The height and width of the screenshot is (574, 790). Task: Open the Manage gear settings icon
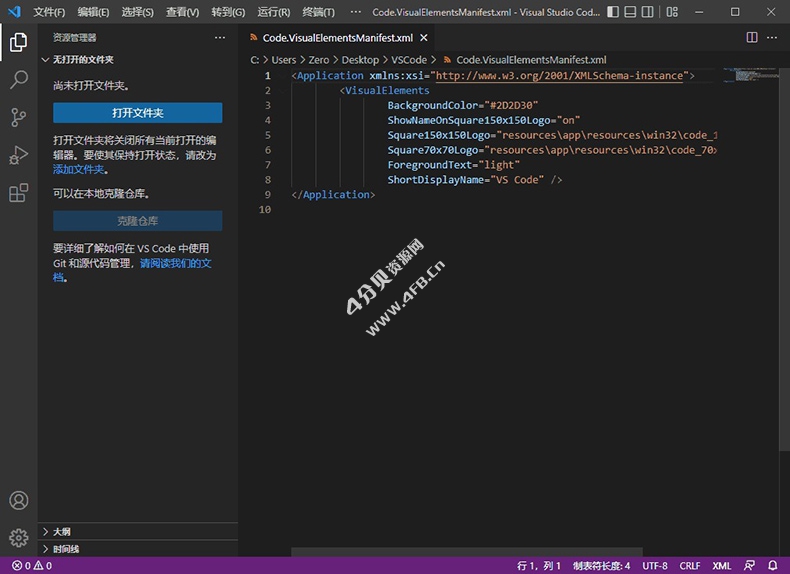click(x=19, y=538)
